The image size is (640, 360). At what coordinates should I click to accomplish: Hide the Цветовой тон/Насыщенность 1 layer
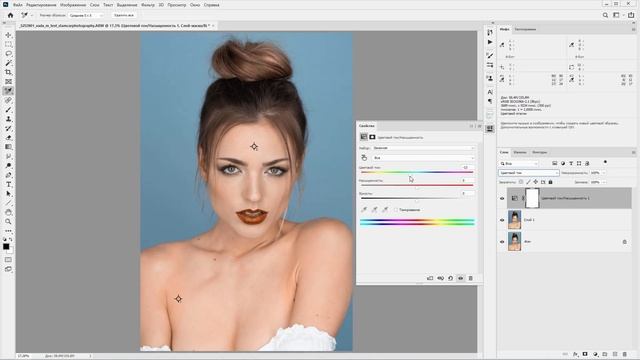pyautogui.click(x=502, y=198)
